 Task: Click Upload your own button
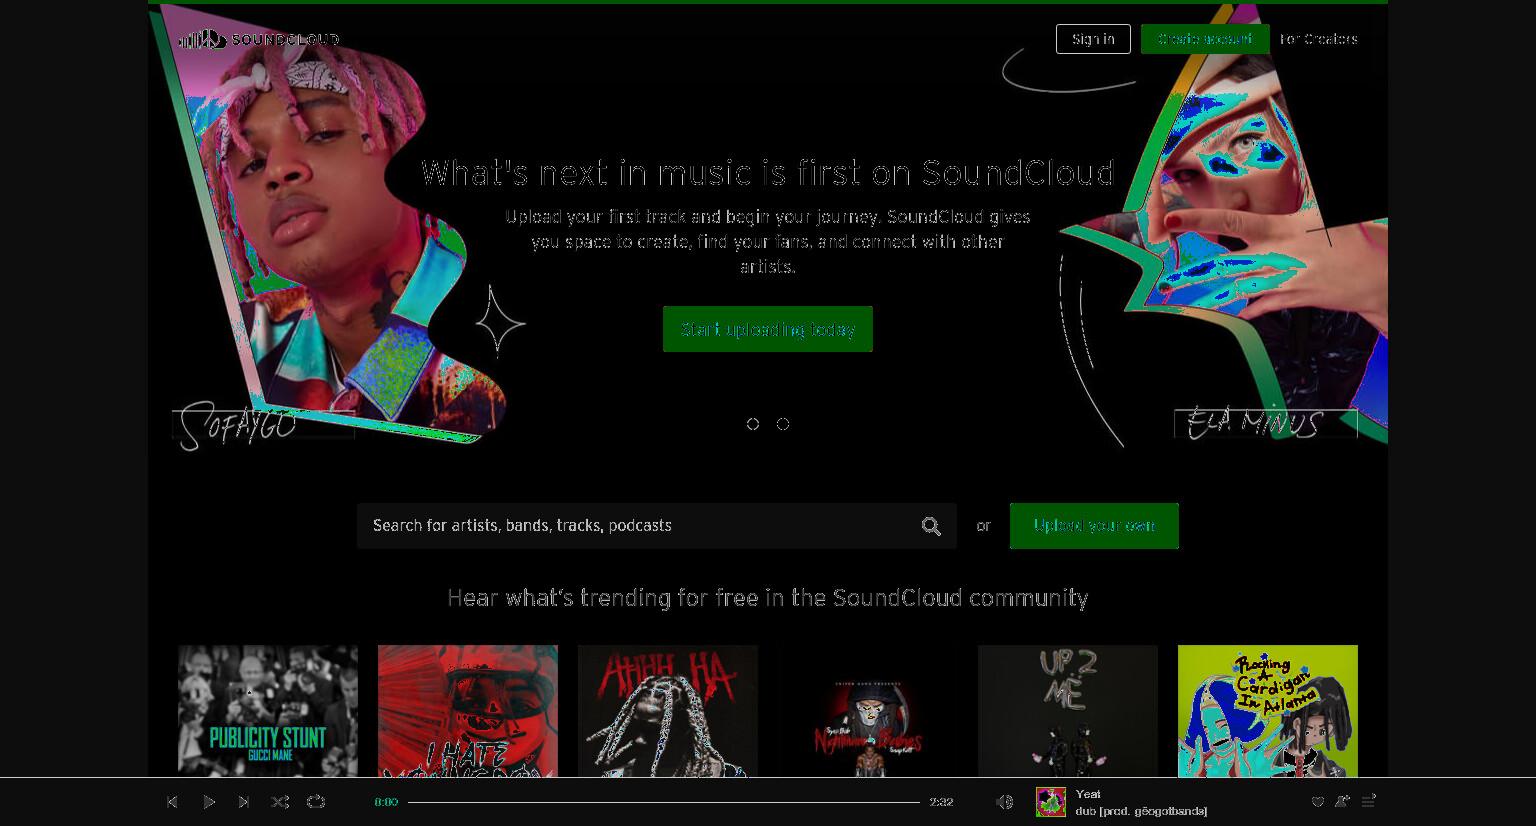click(1094, 526)
